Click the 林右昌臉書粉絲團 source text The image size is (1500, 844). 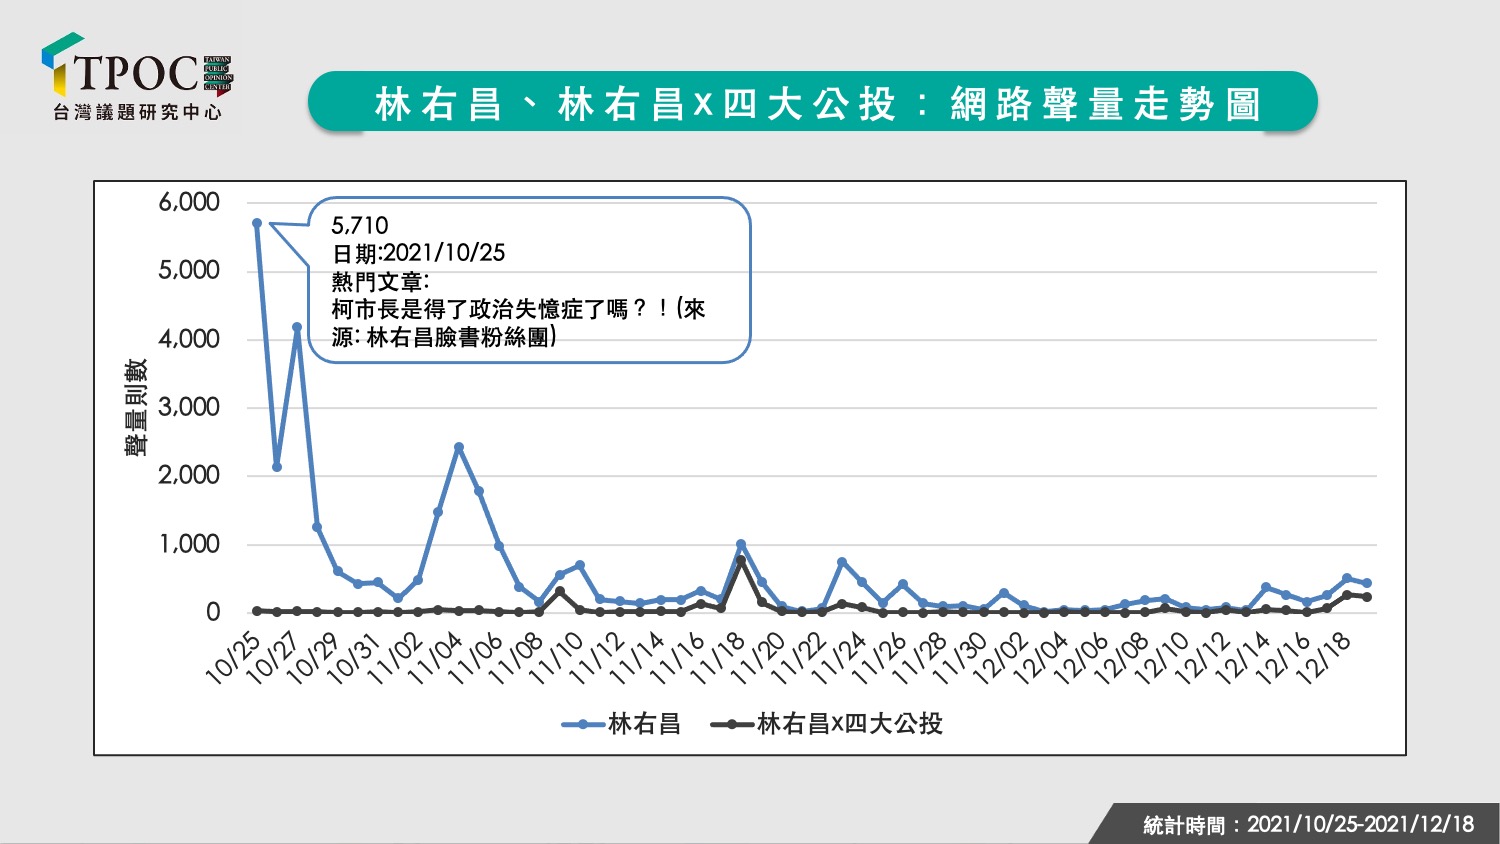458,337
